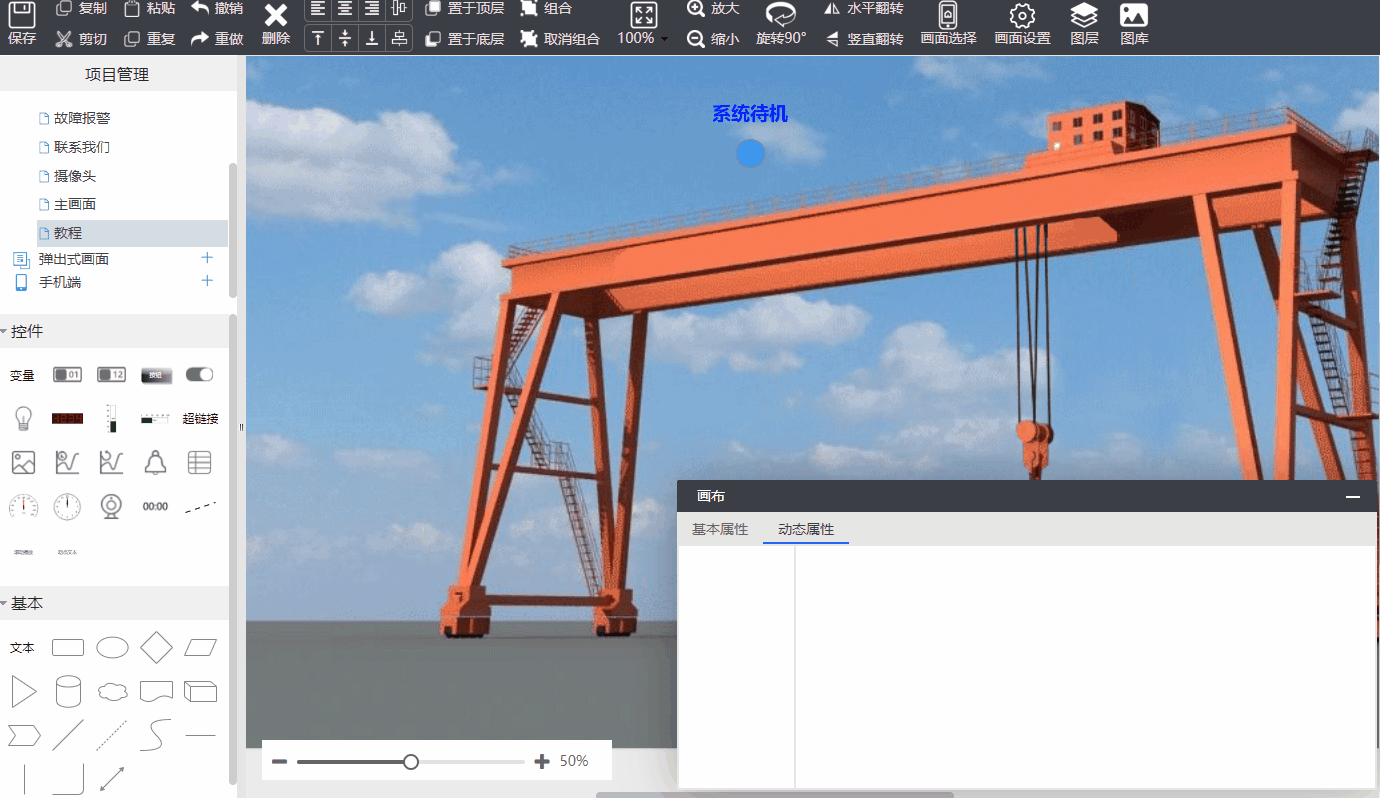The image size is (1380, 798).
Task: Open the 图层 layers icon
Action: click(1084, 15)
